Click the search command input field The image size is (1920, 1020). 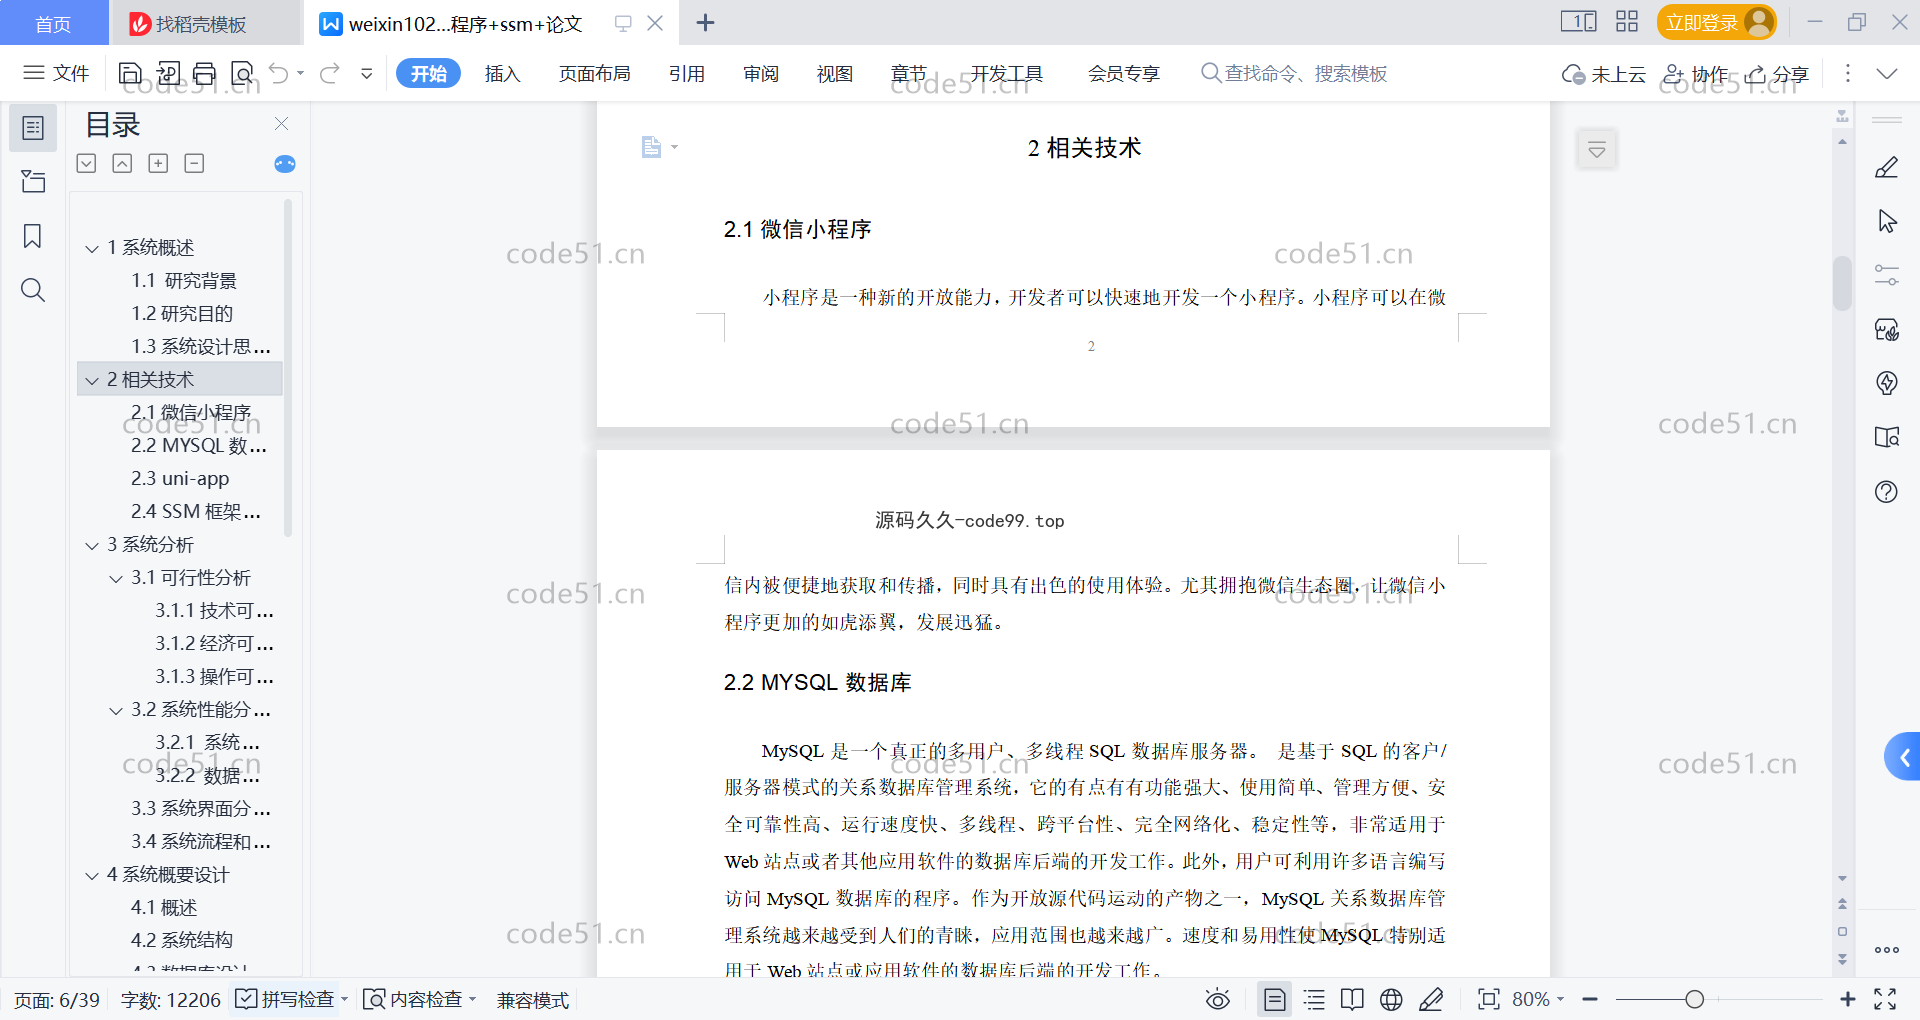click(1293, 73)
